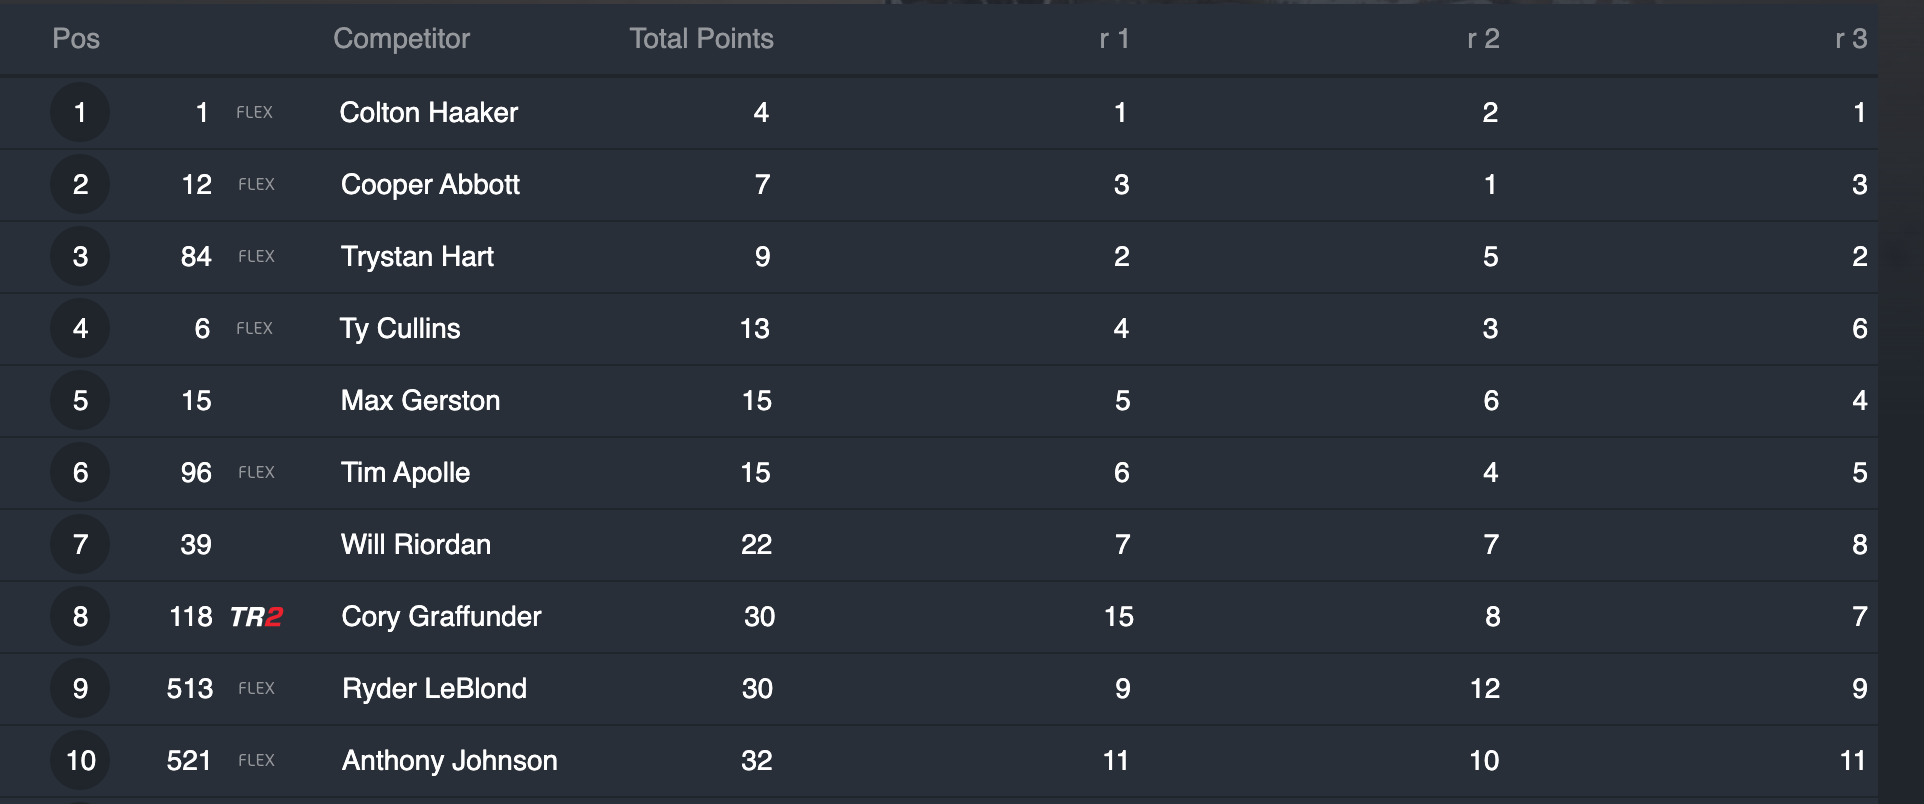
Task: Click the FLEX logo beside Ryder LeBlond
Action: pos(256,689)
